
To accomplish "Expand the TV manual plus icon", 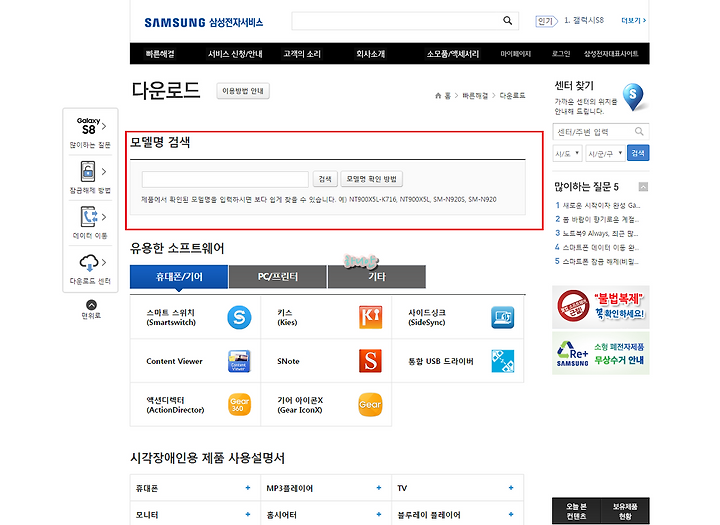I will (x=511, y=488).
